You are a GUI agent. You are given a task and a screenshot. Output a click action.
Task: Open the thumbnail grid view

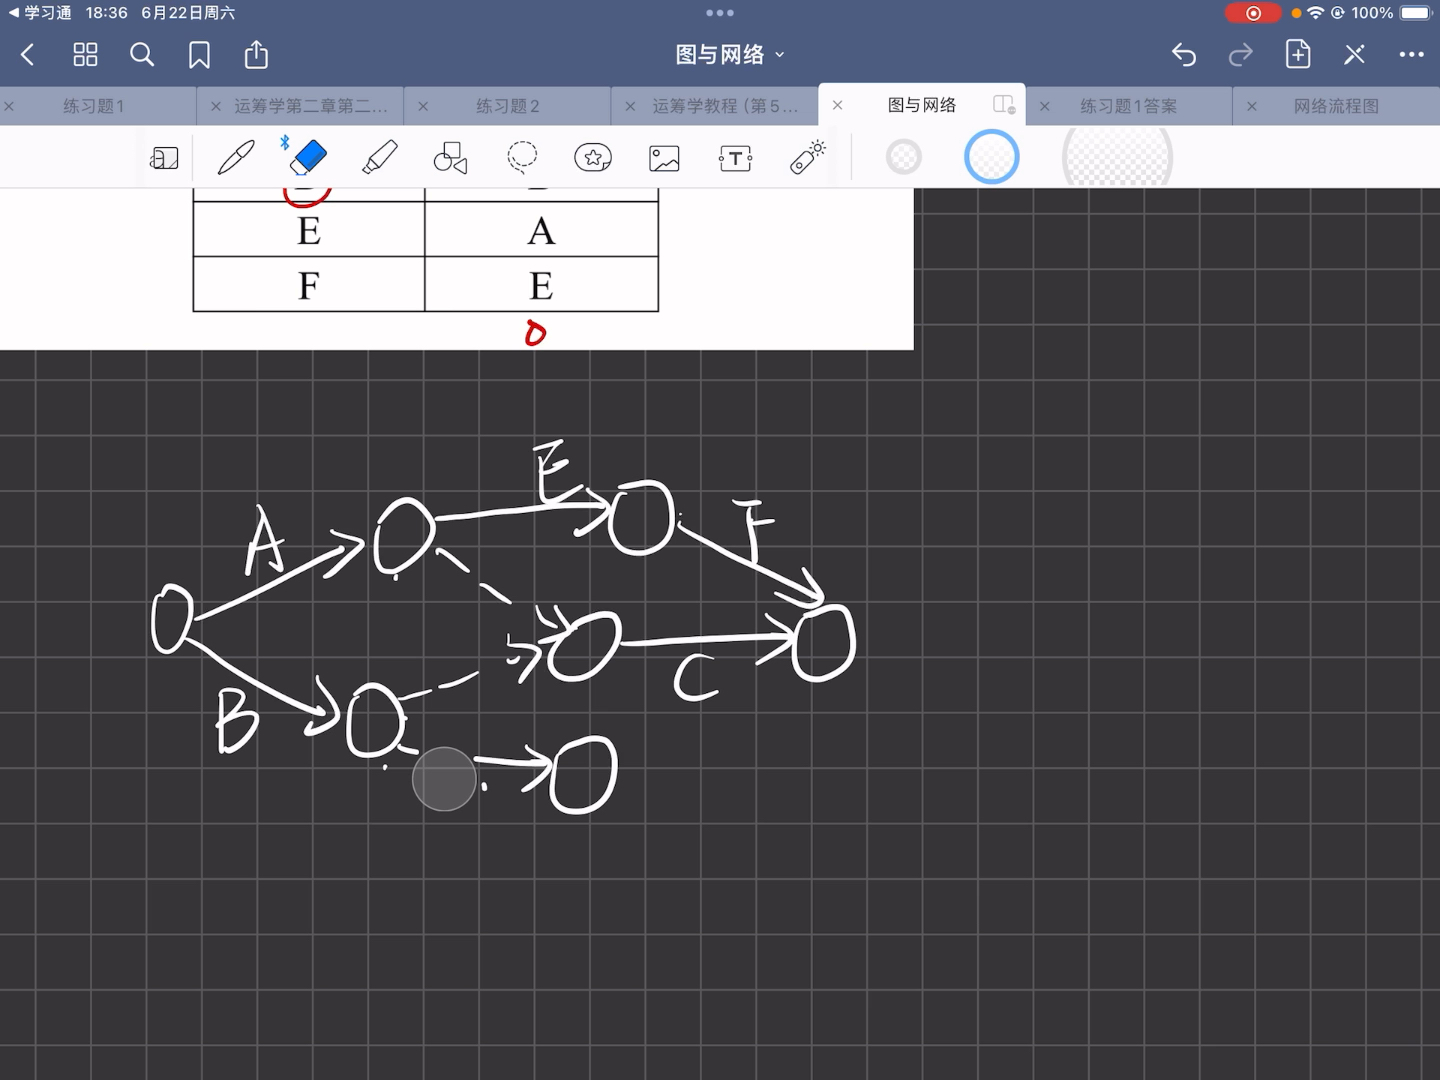pyautogui.click(x=85, y=55)
